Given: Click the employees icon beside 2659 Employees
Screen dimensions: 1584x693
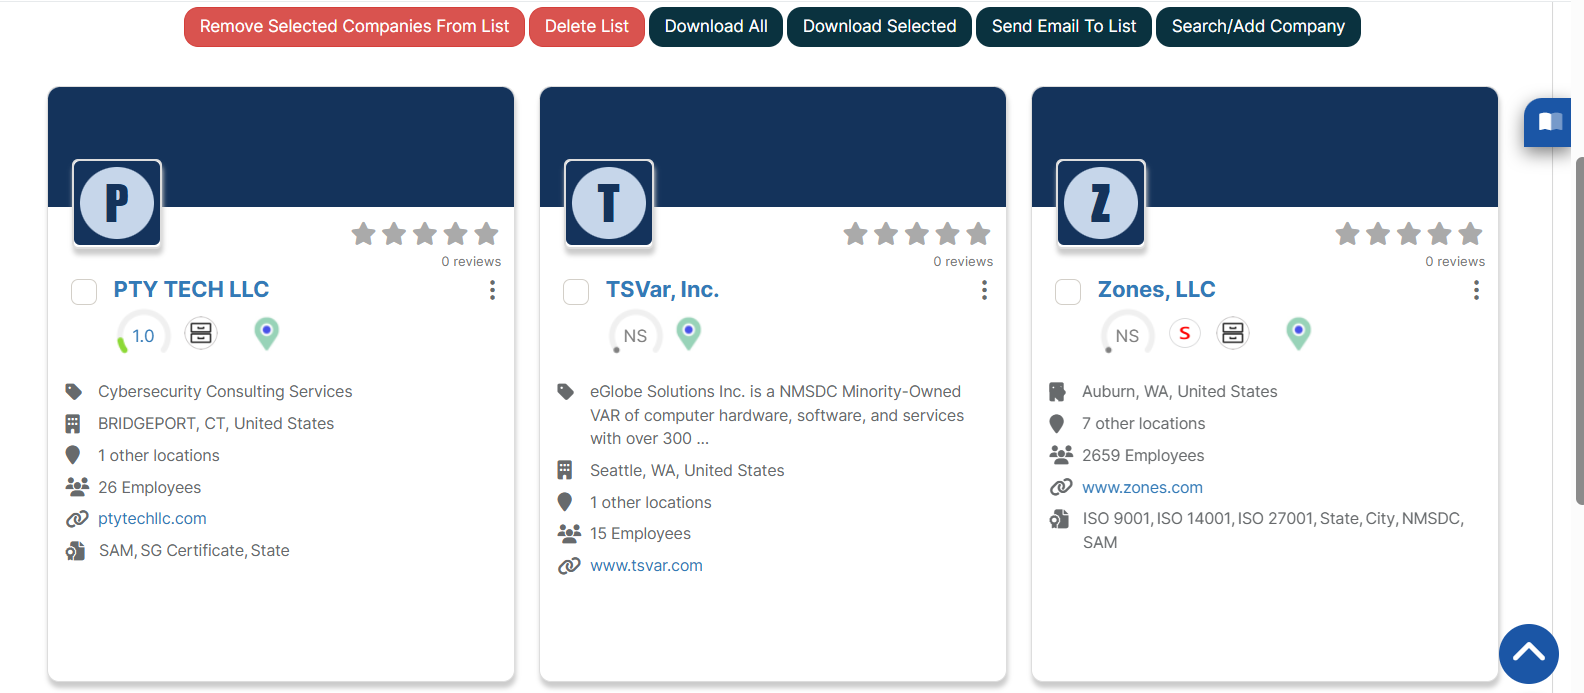Looking at the screenshot, I should point(1061,455).
